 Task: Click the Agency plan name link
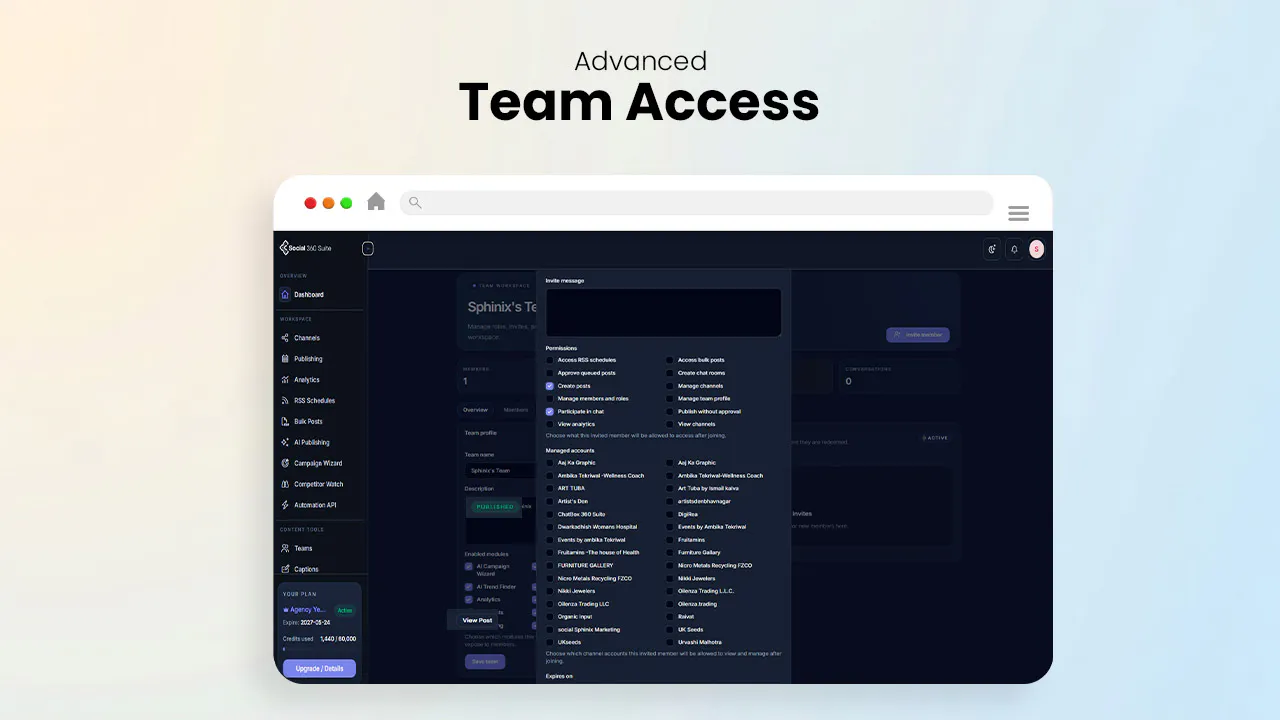click(x=306, y=609)
